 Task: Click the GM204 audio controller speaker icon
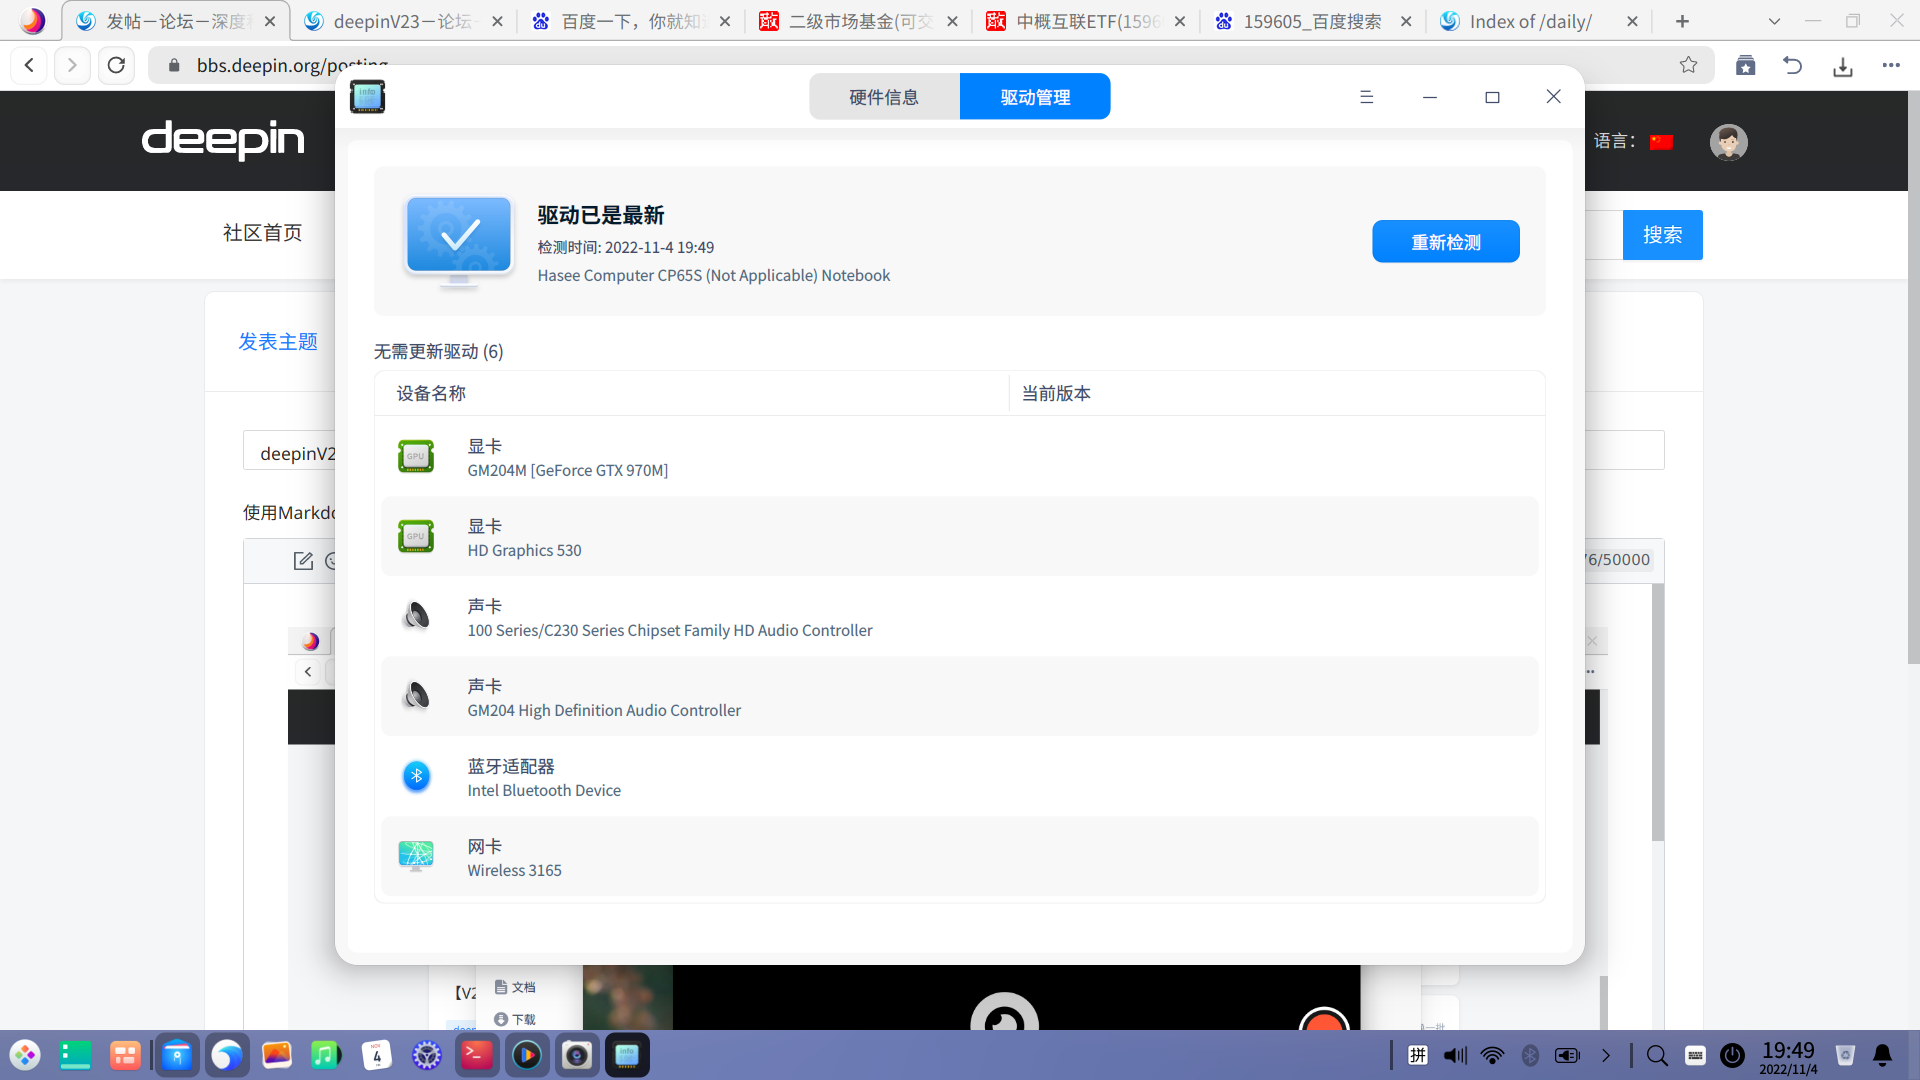416,696
